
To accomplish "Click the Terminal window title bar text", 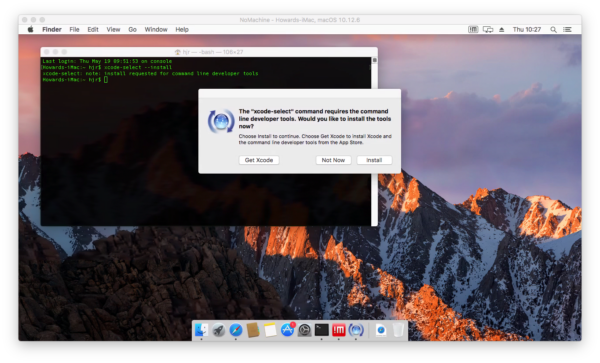I will coord(213,52).
